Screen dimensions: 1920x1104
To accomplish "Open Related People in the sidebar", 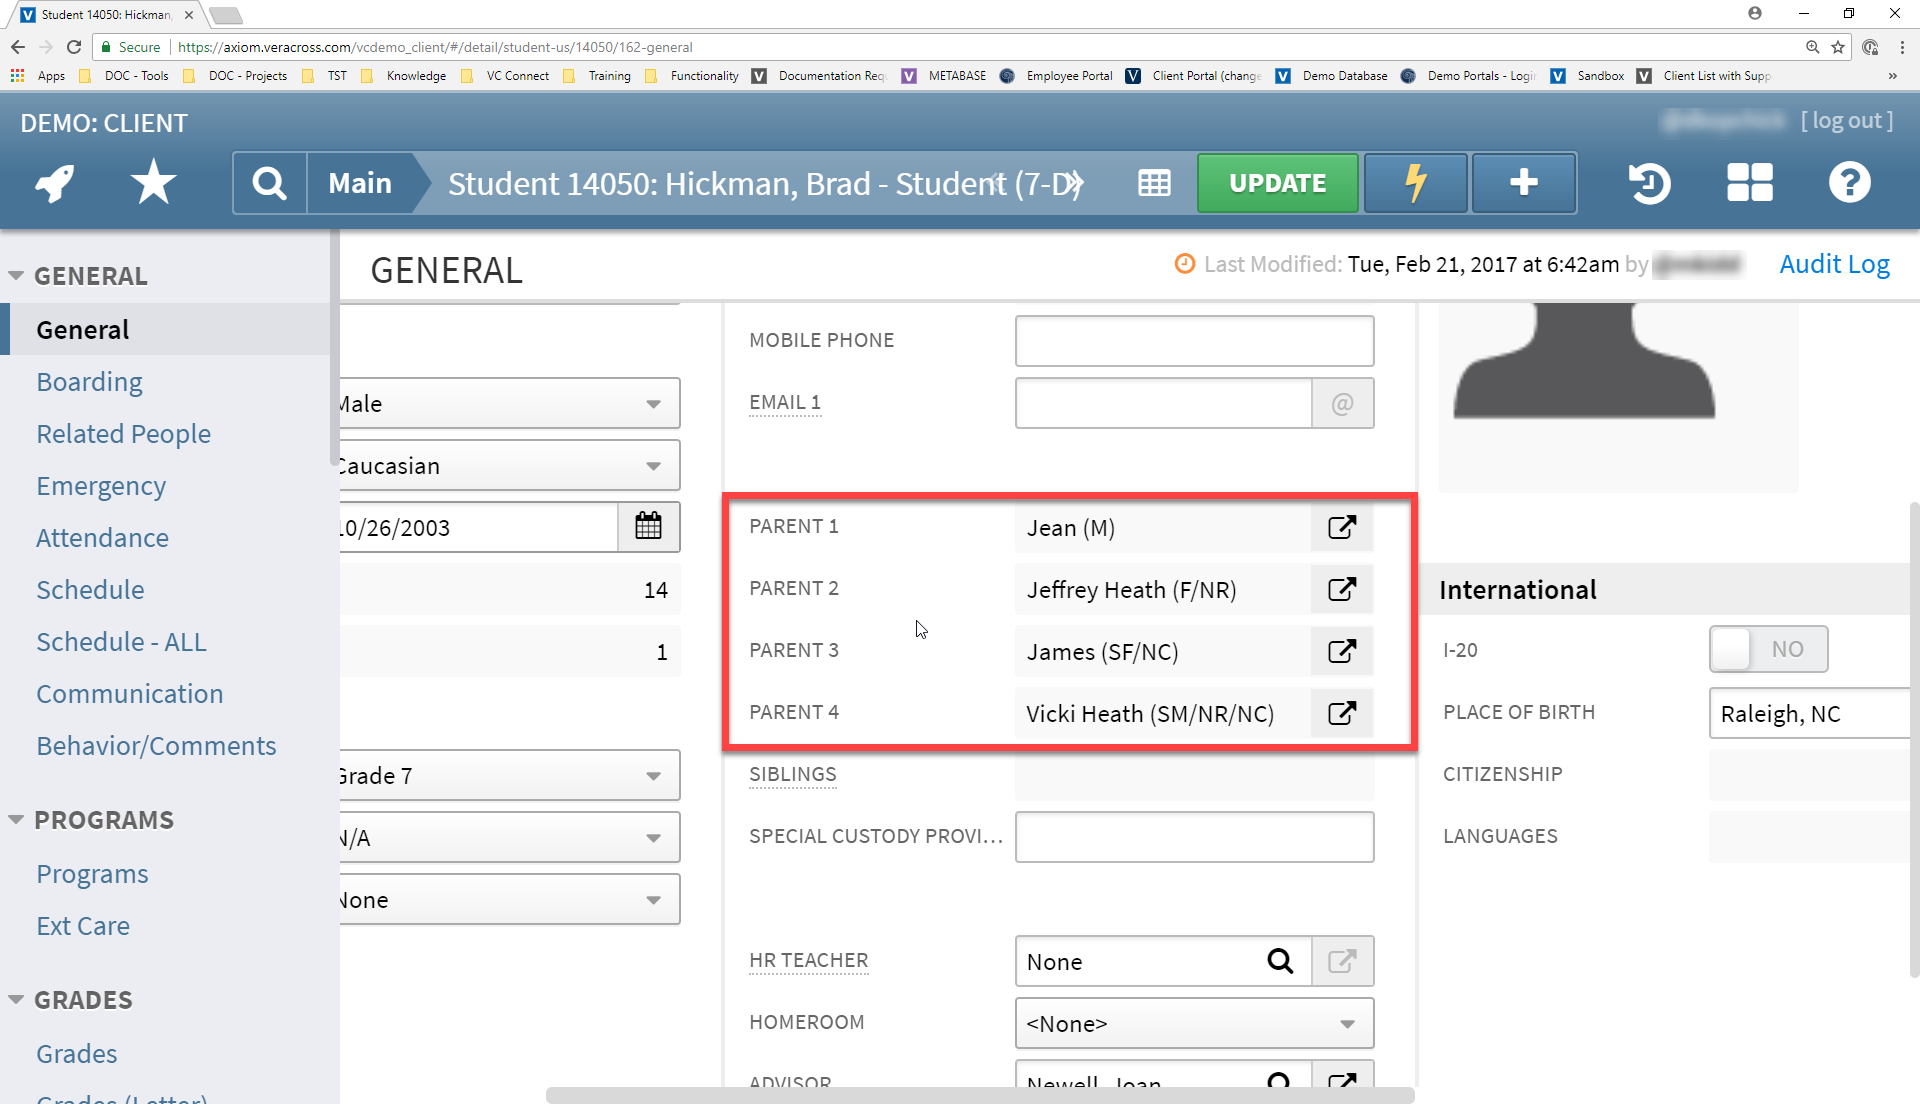I will pyautogui.click(x=124, y=434).
